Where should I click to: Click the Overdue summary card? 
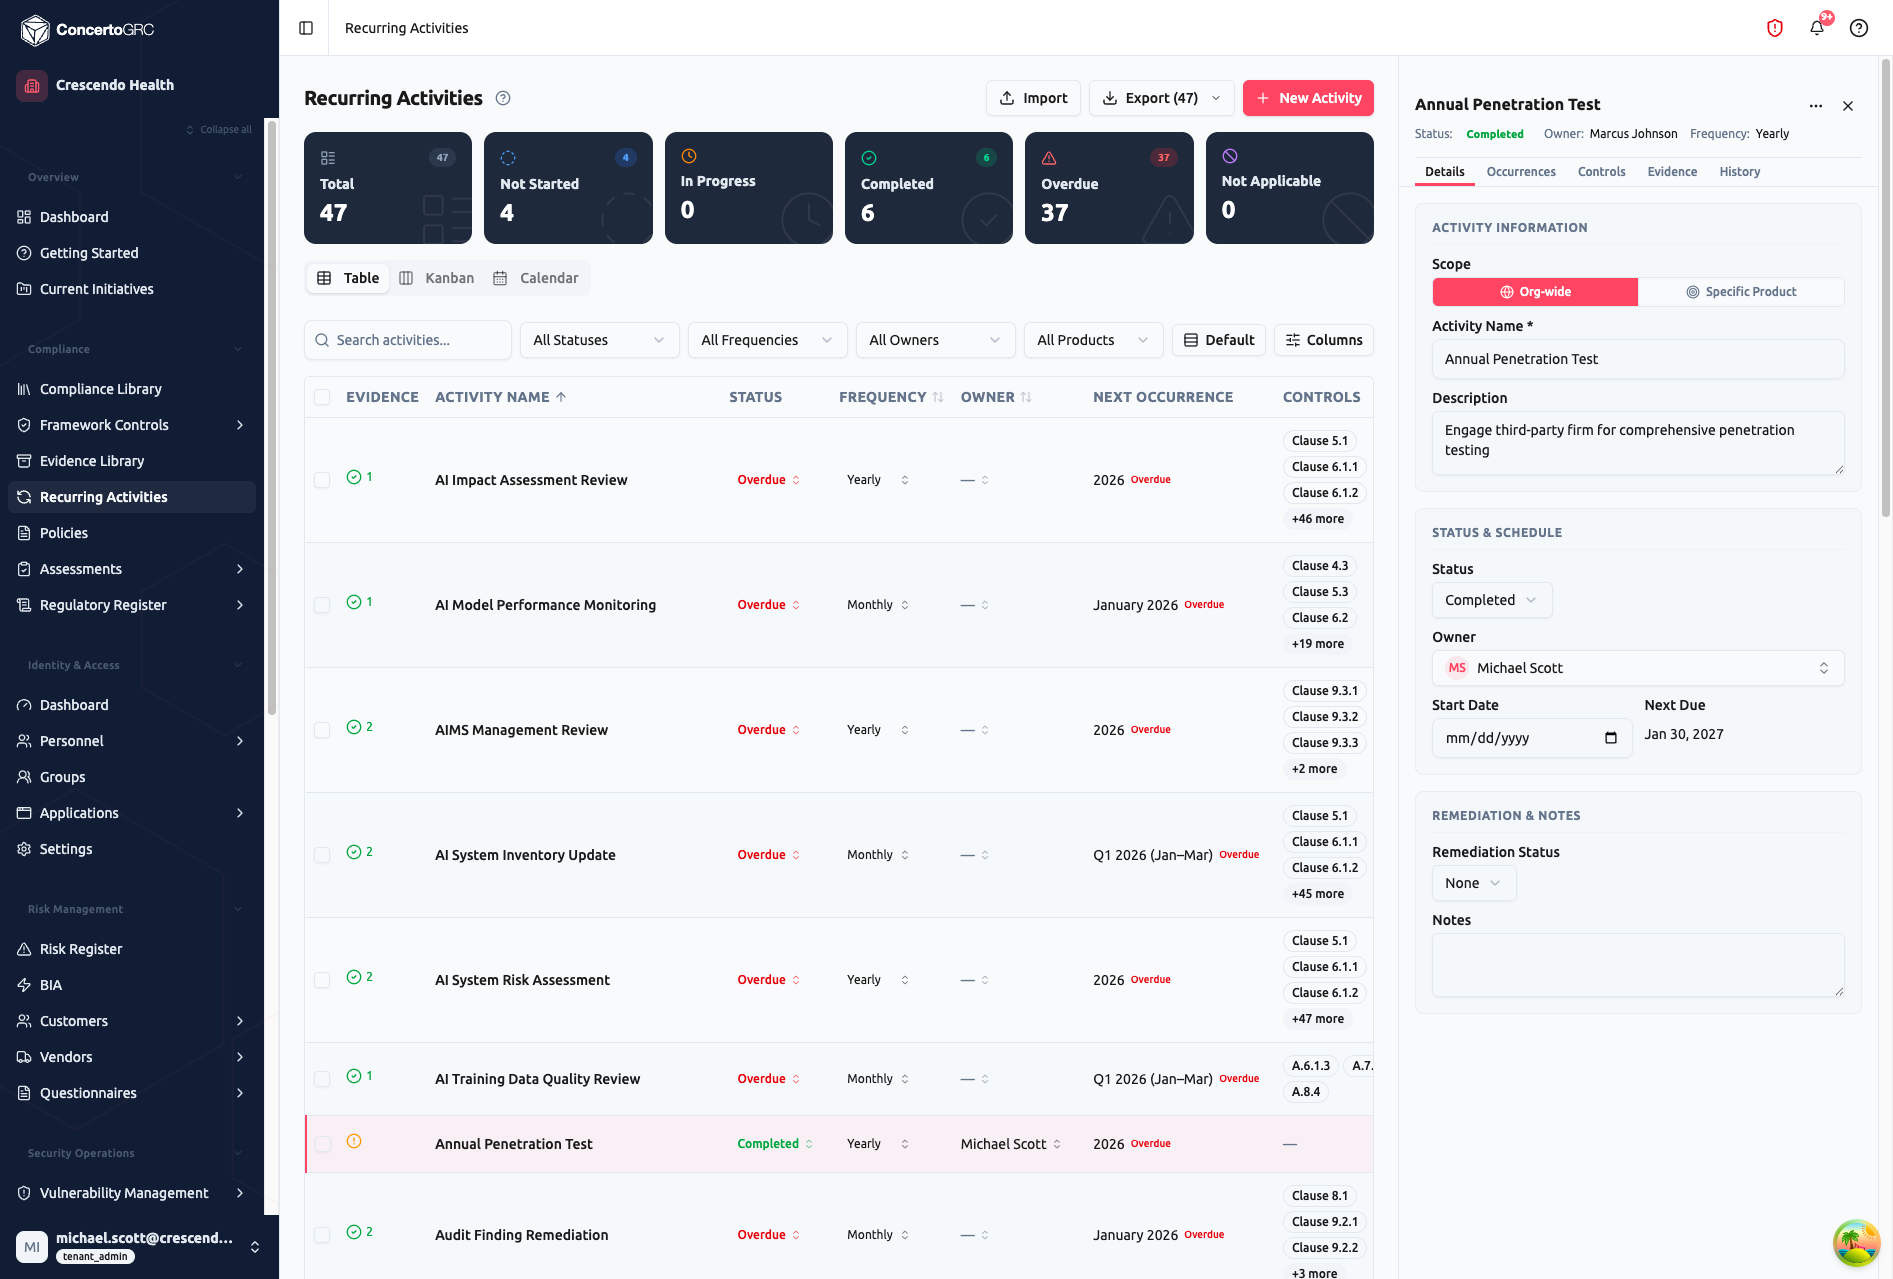click(x=1109, y=188)
